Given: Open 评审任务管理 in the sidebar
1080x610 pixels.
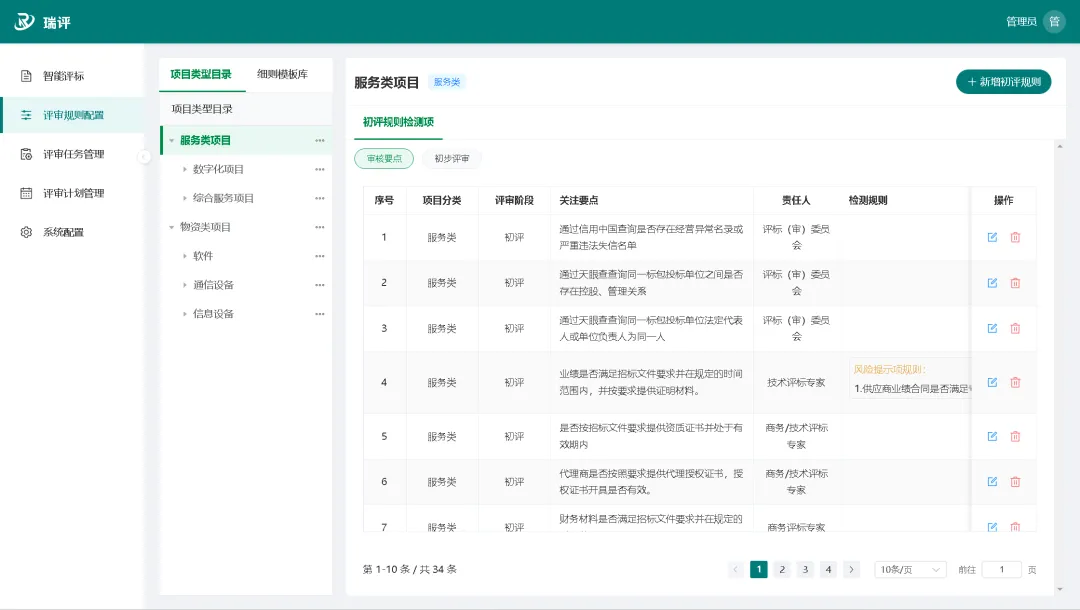Looking at the screenshot, I should click(x=72, y=154).
